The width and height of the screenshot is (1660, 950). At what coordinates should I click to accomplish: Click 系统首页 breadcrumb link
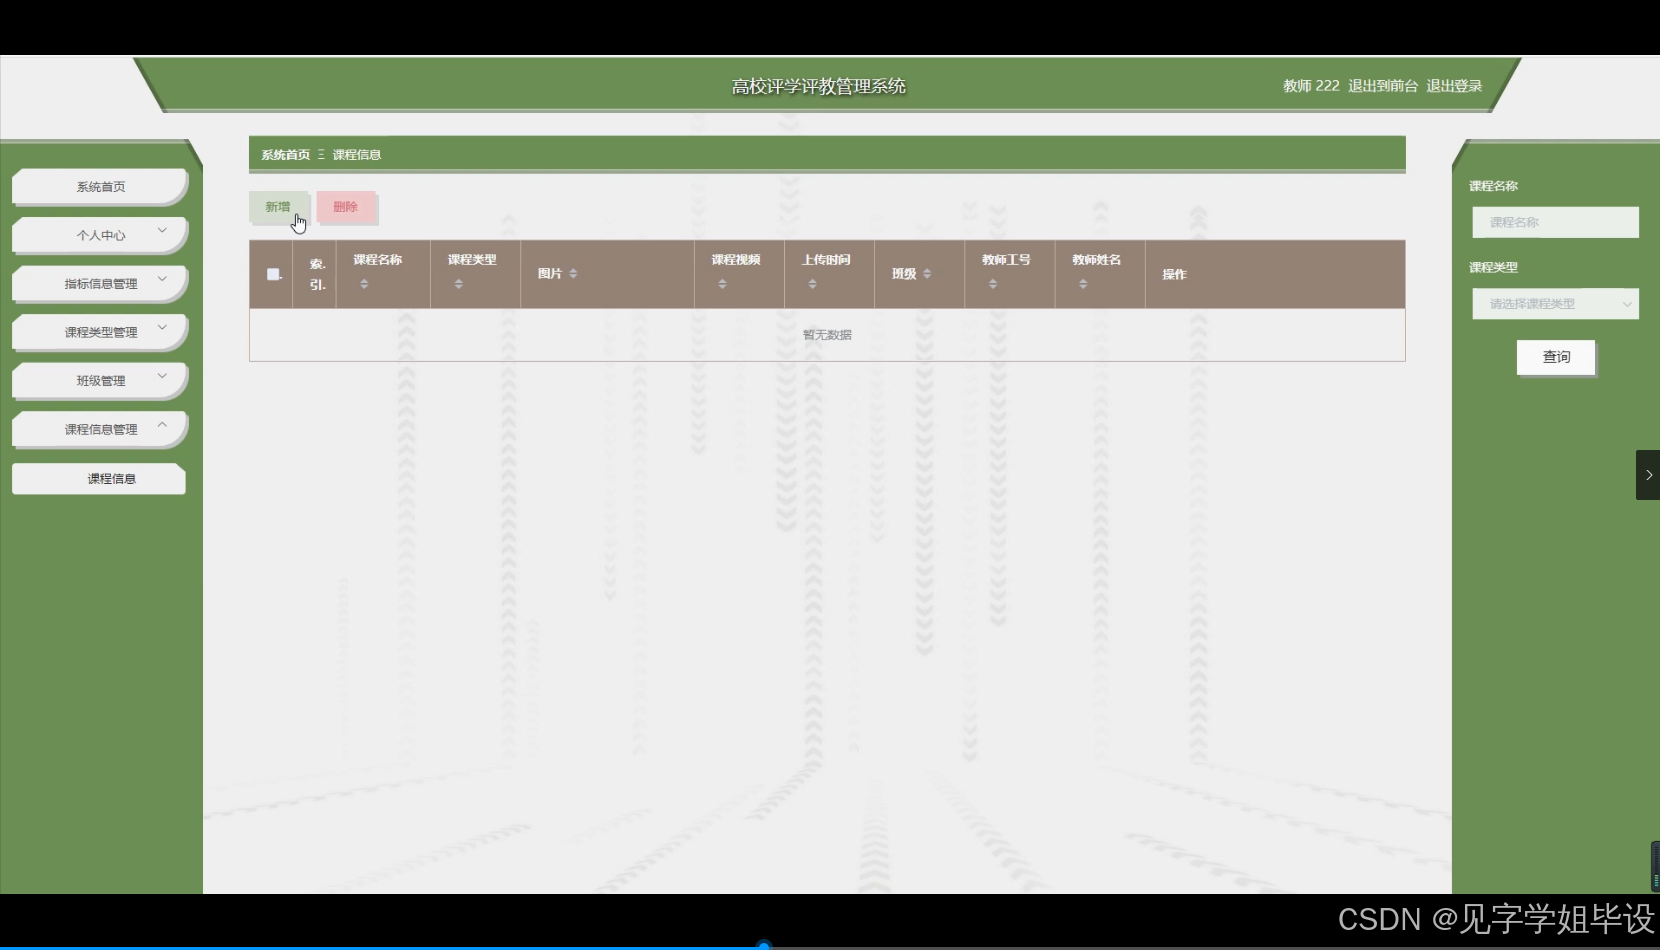[x=286, y=155]
